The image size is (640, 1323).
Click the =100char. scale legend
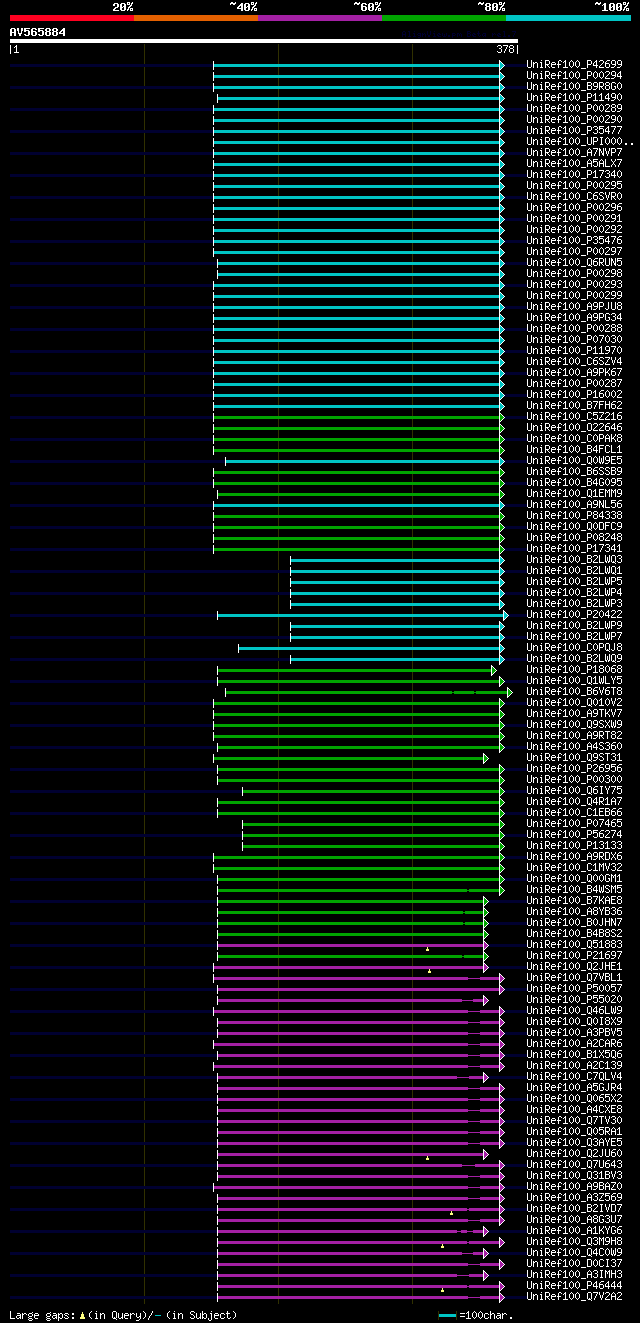[x=476, y=1315]
